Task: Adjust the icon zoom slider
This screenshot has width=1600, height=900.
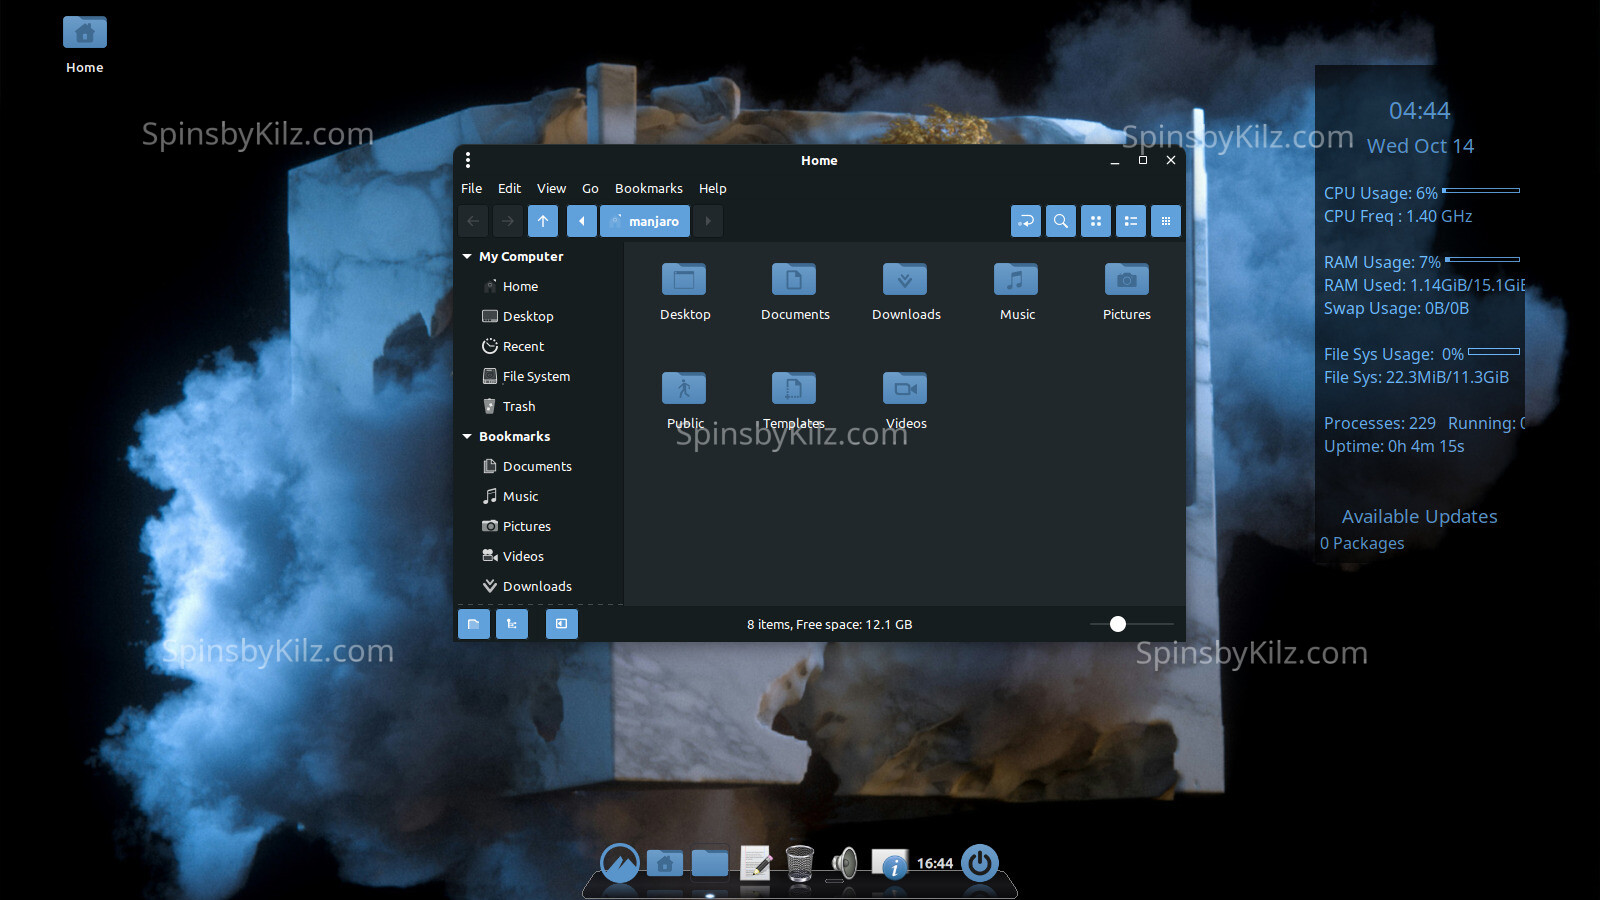Action: (x=1118, y=624)
